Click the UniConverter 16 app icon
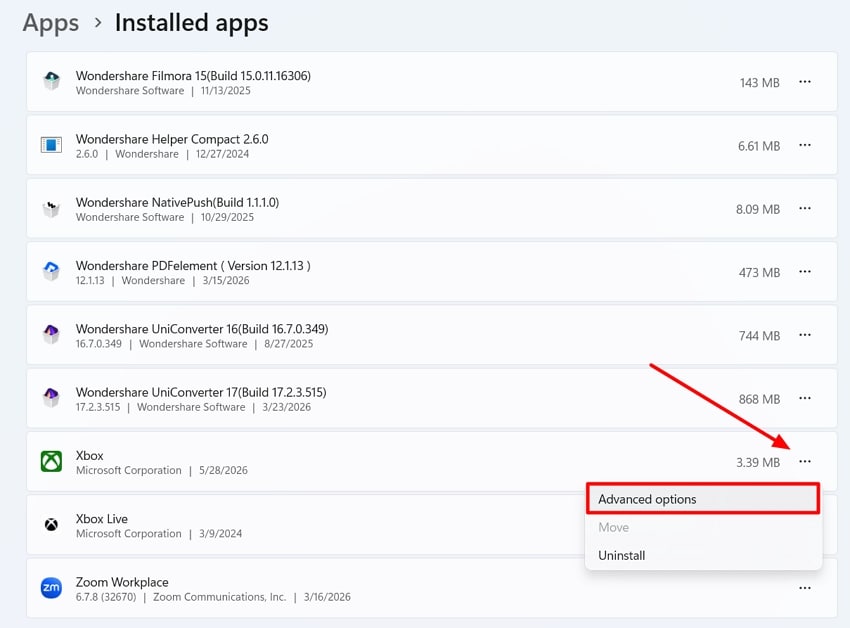 [51, 335]
